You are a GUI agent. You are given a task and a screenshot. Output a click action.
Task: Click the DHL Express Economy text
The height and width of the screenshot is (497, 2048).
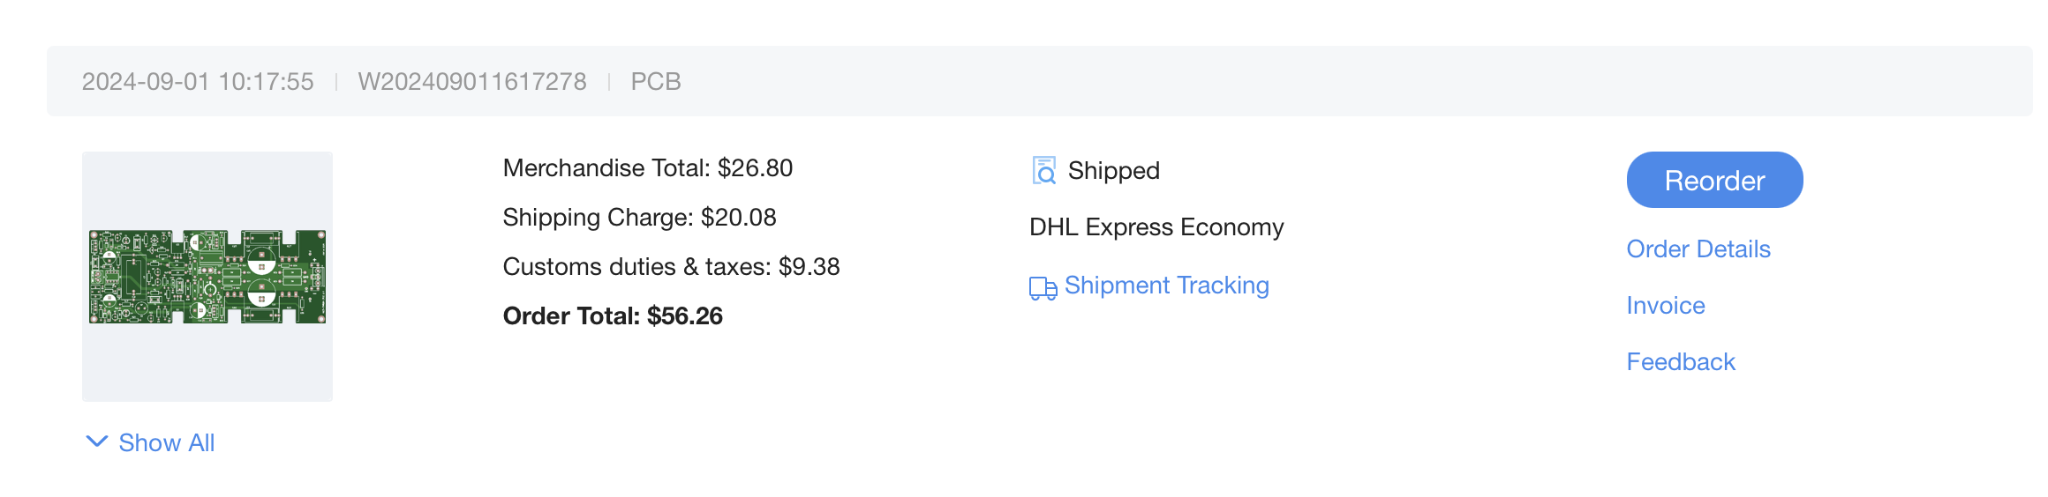pos(1157,228)
